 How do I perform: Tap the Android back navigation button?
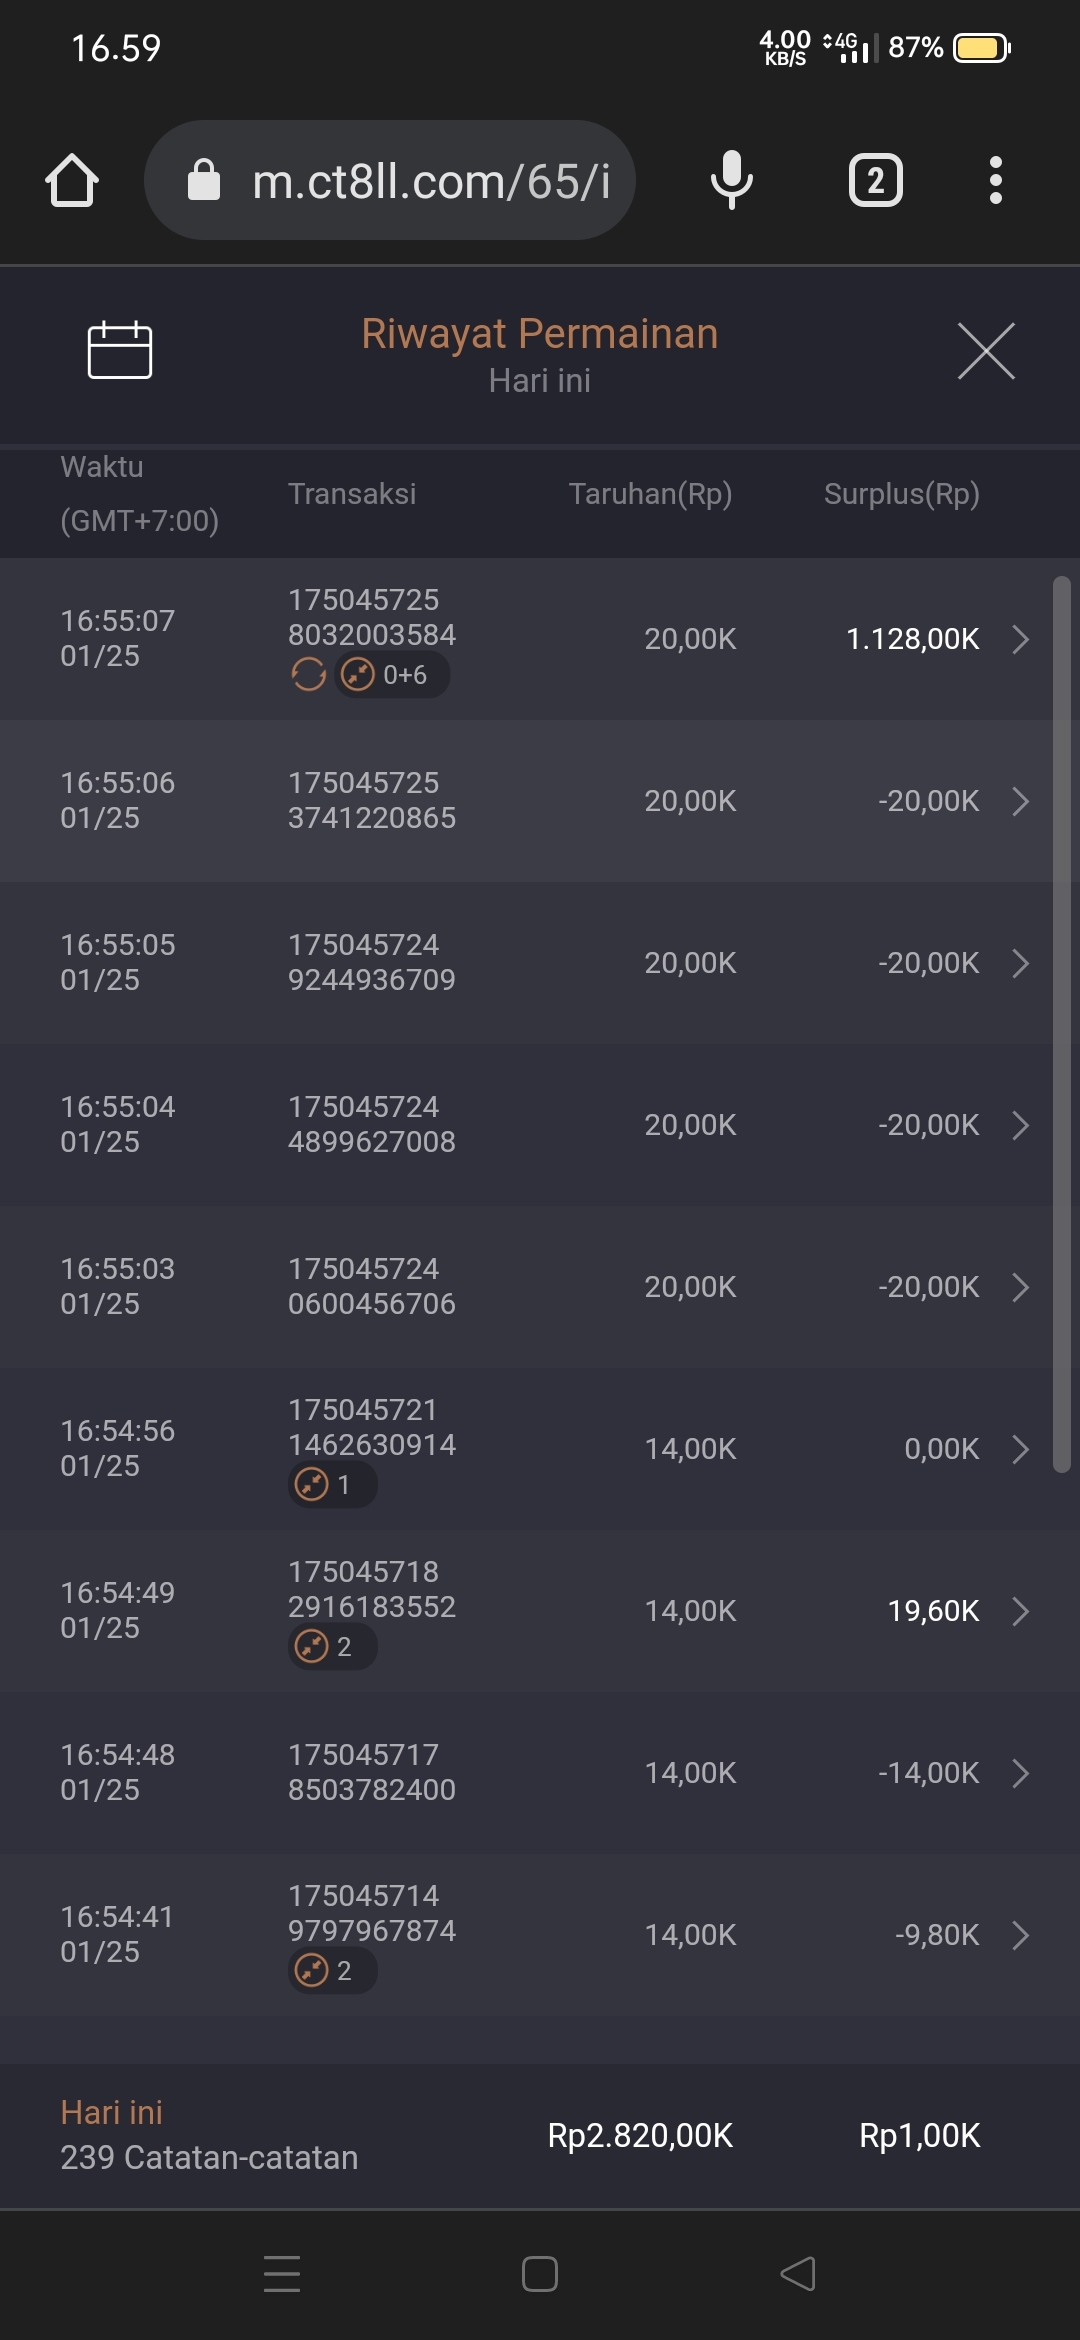point(798,2274)
